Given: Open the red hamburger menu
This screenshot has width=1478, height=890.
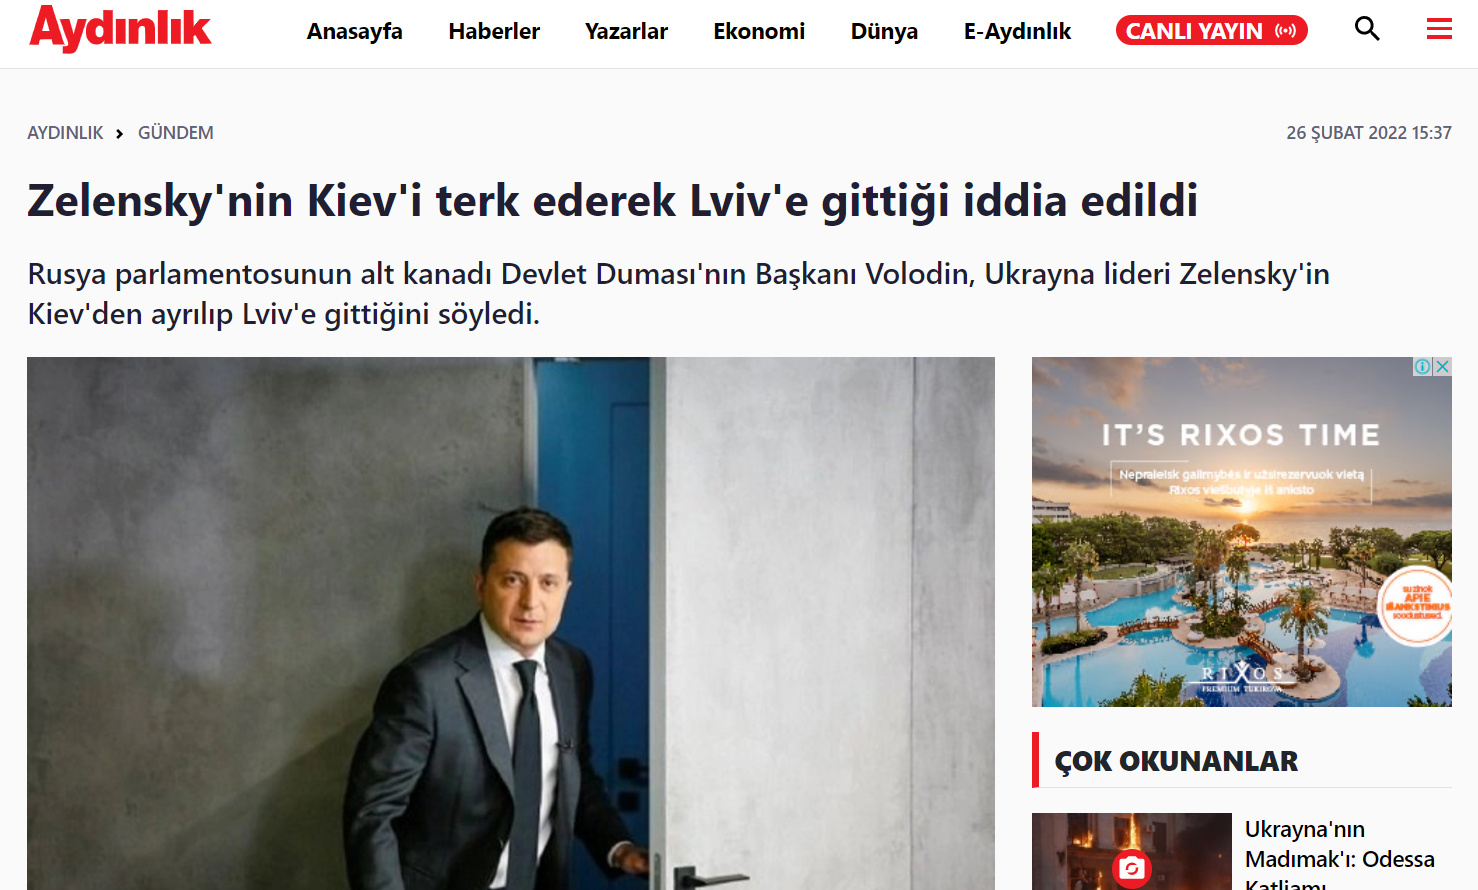Looking at the screenshot, I should click(x=1439, y=29).
